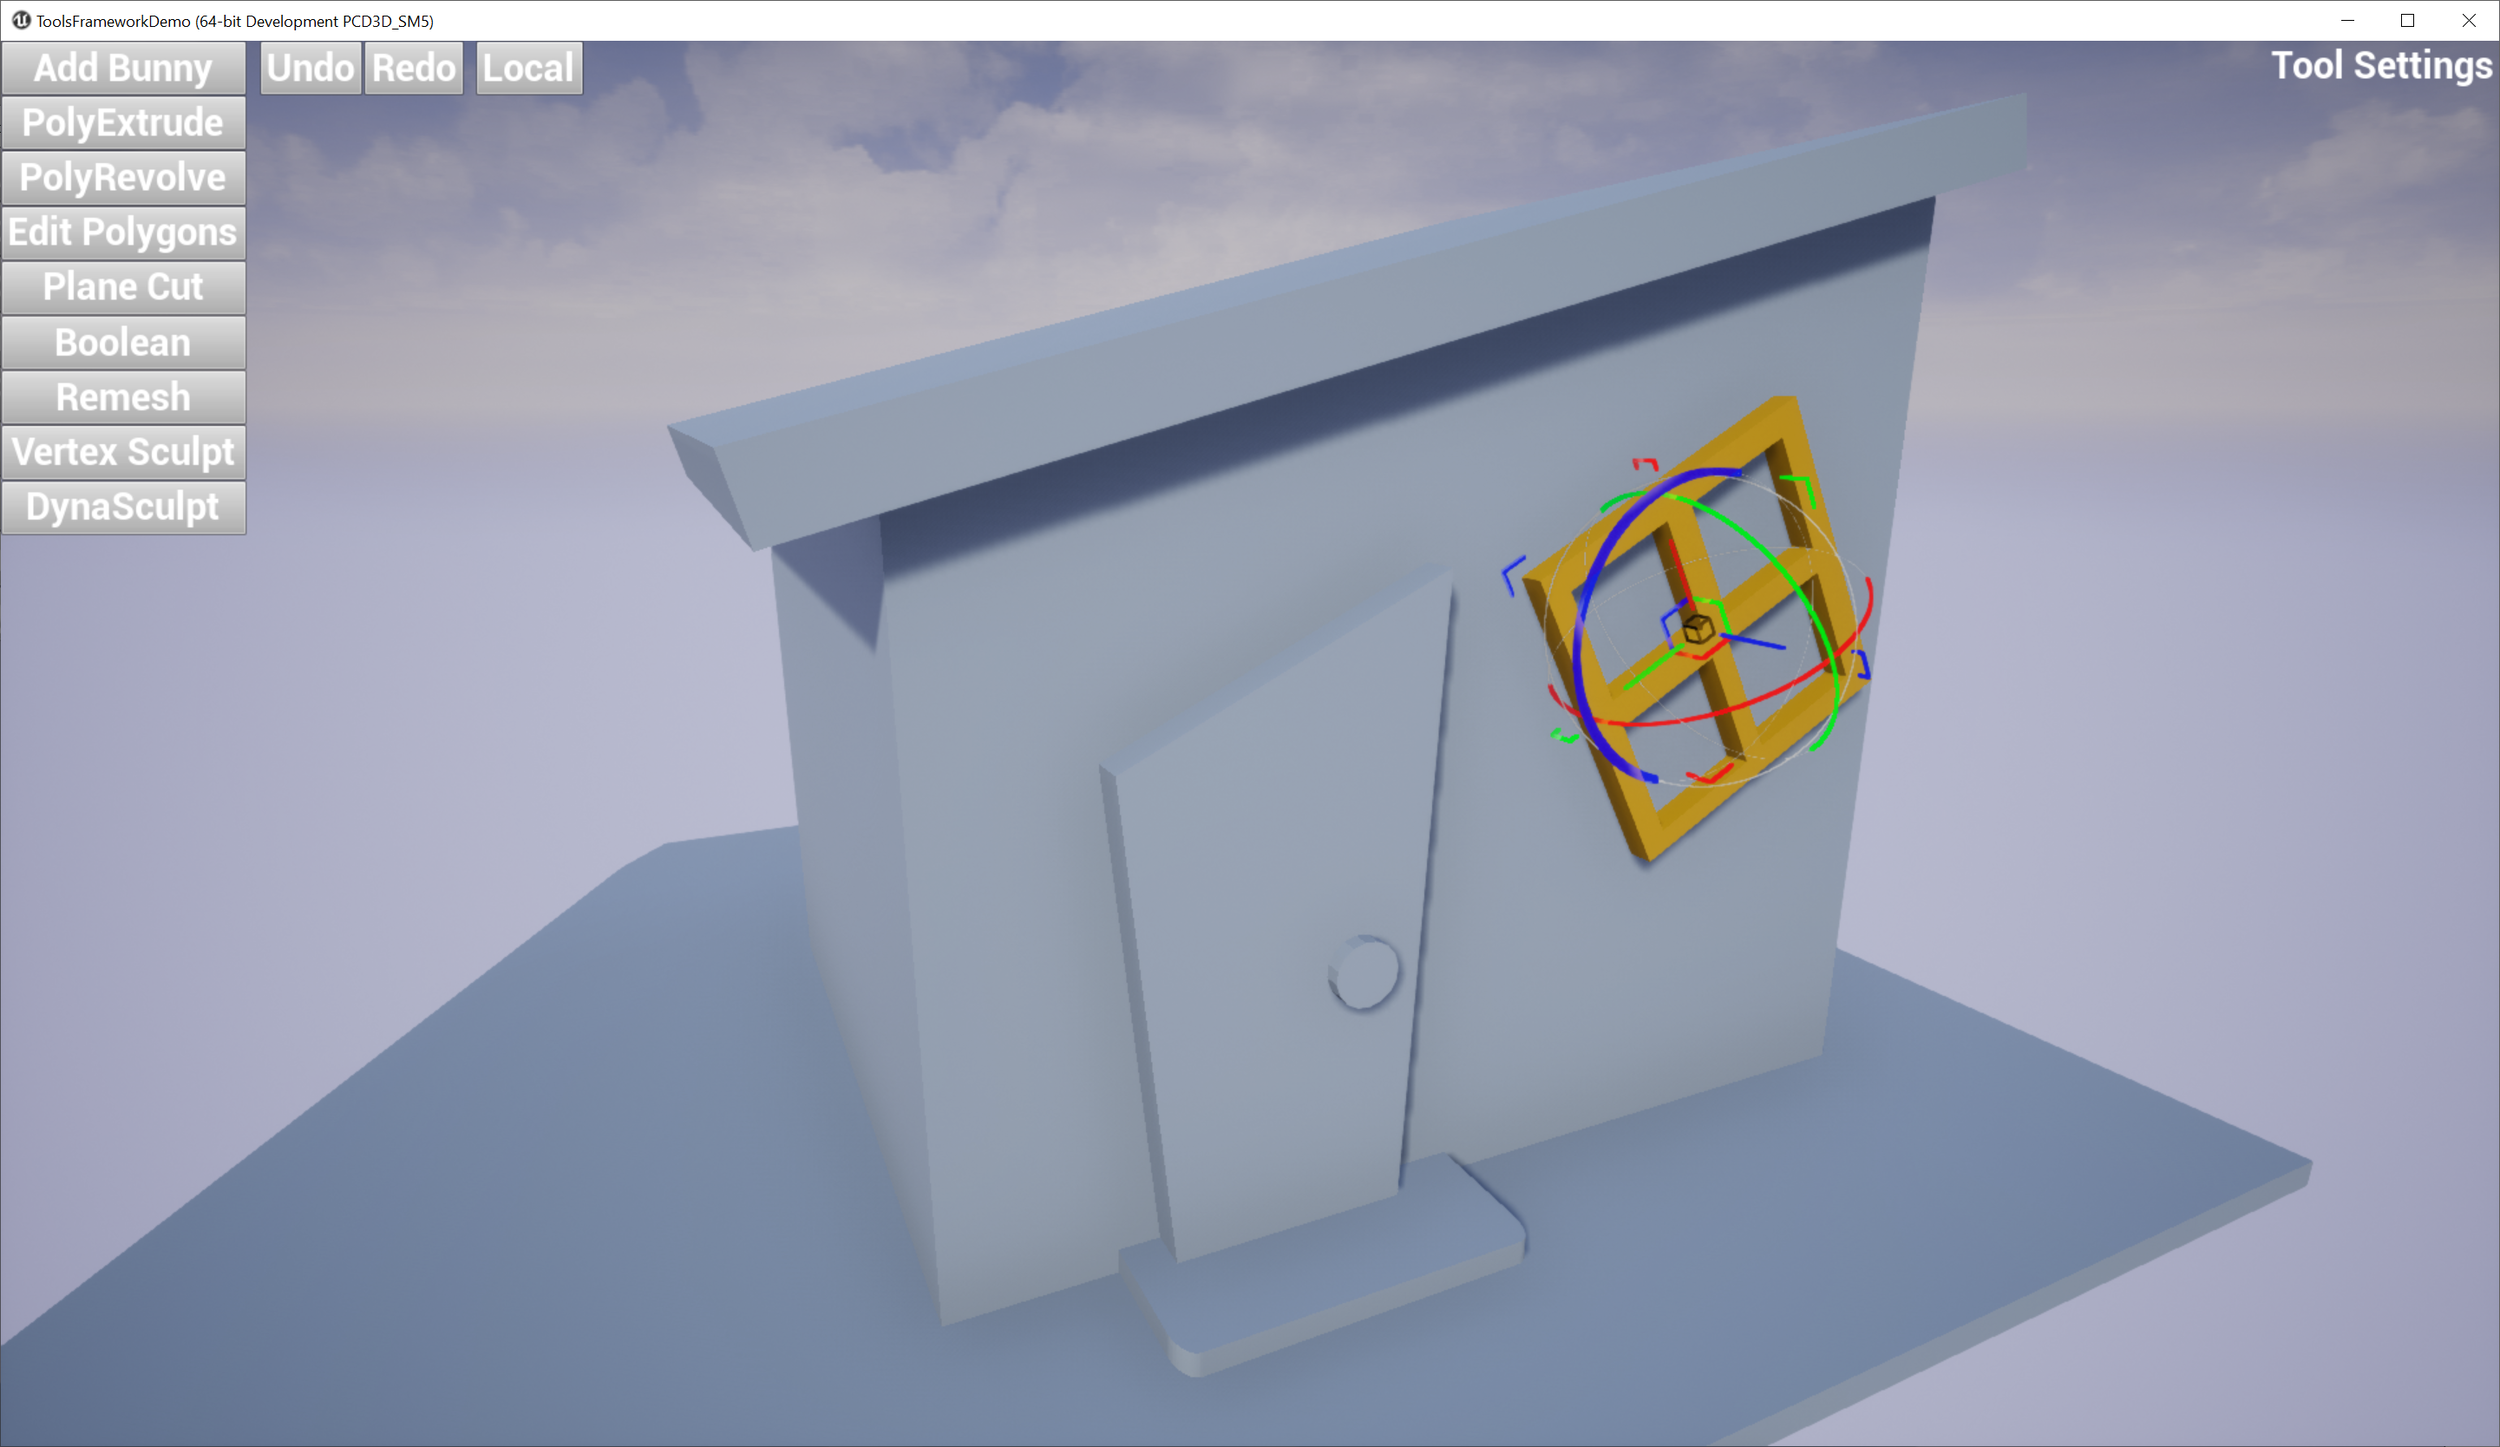Select the DynaSculpt tool
Viewport: 2500px width, 1447px height.
pos(122,506)
